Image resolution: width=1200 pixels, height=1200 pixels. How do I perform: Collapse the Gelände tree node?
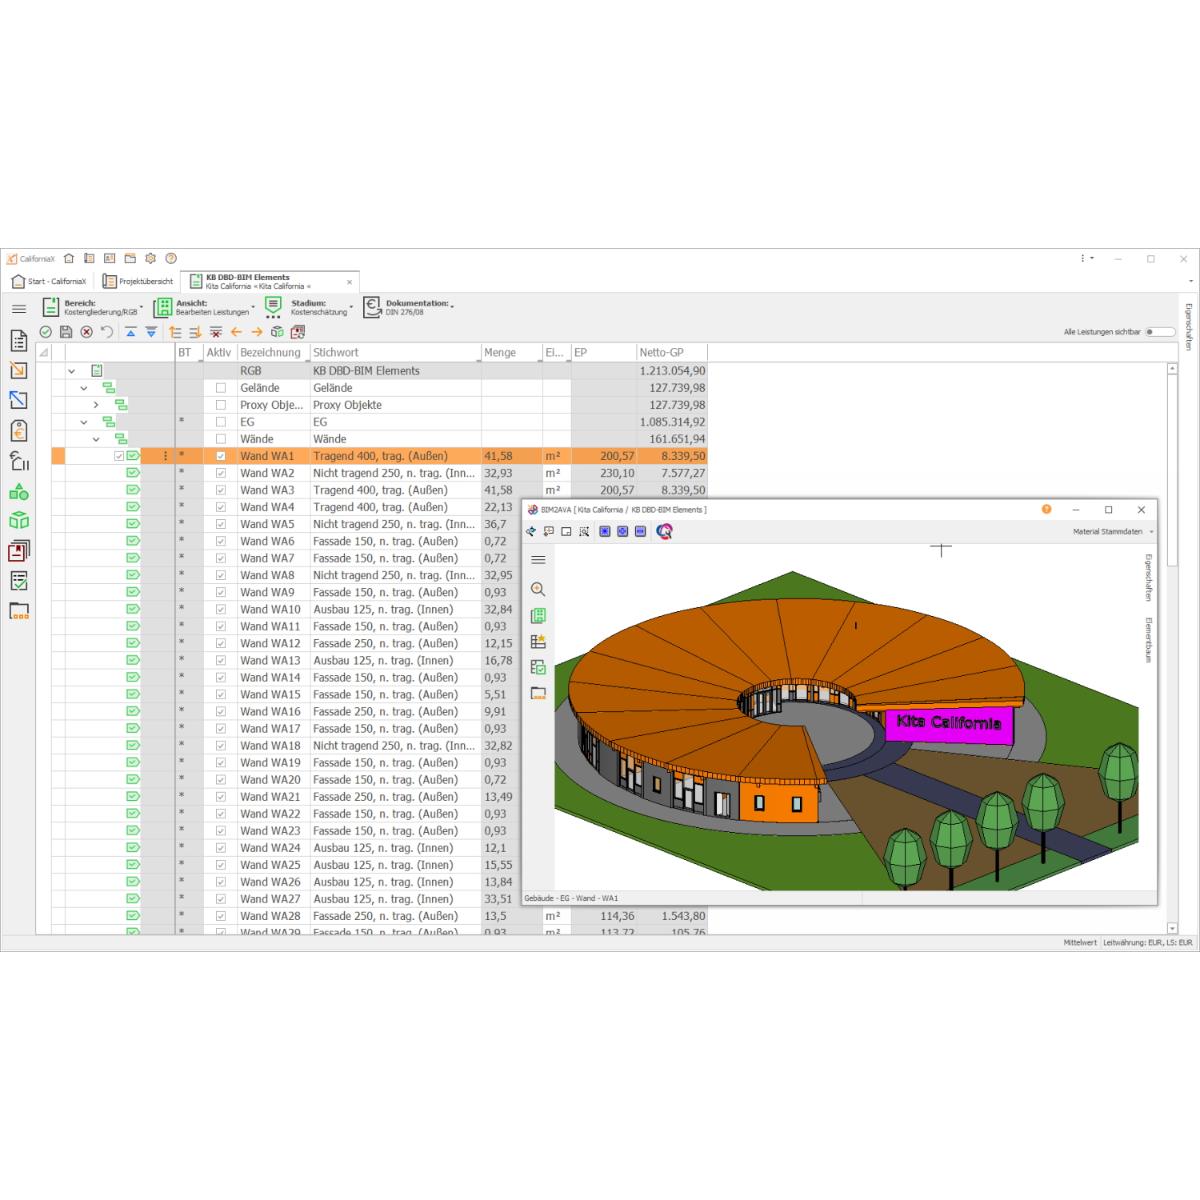84,388
